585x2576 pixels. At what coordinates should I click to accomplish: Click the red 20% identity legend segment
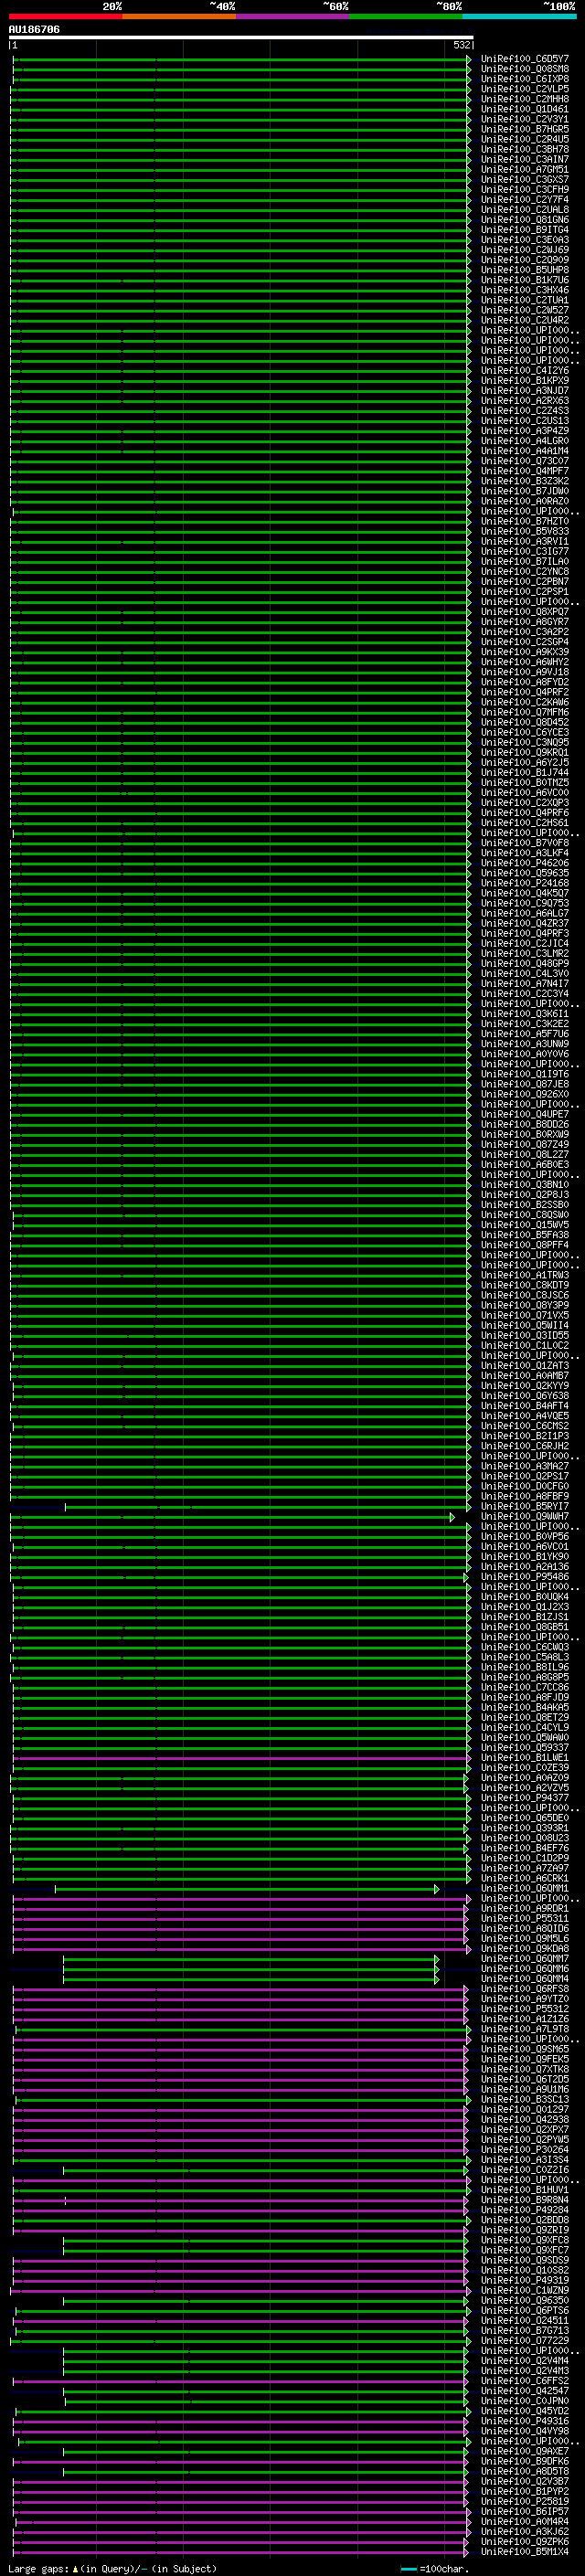[x=65, y=17]
